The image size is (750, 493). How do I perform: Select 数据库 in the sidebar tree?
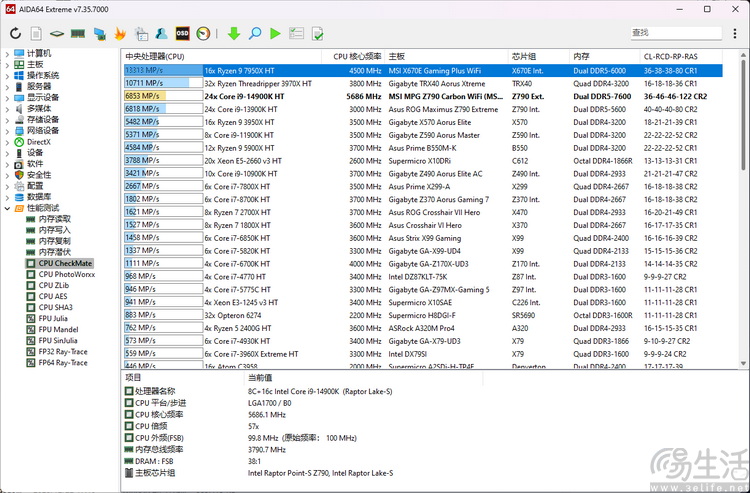point(39,197)
